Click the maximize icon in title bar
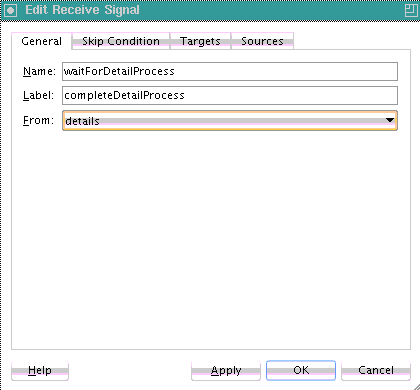The image size is (420, 390). (411, 10)
